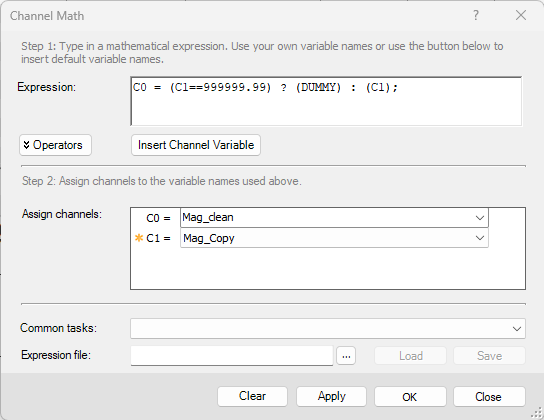Click the help question mark icon
The height and width of the screenshot is (420, 544).
[x=476, y=15]
